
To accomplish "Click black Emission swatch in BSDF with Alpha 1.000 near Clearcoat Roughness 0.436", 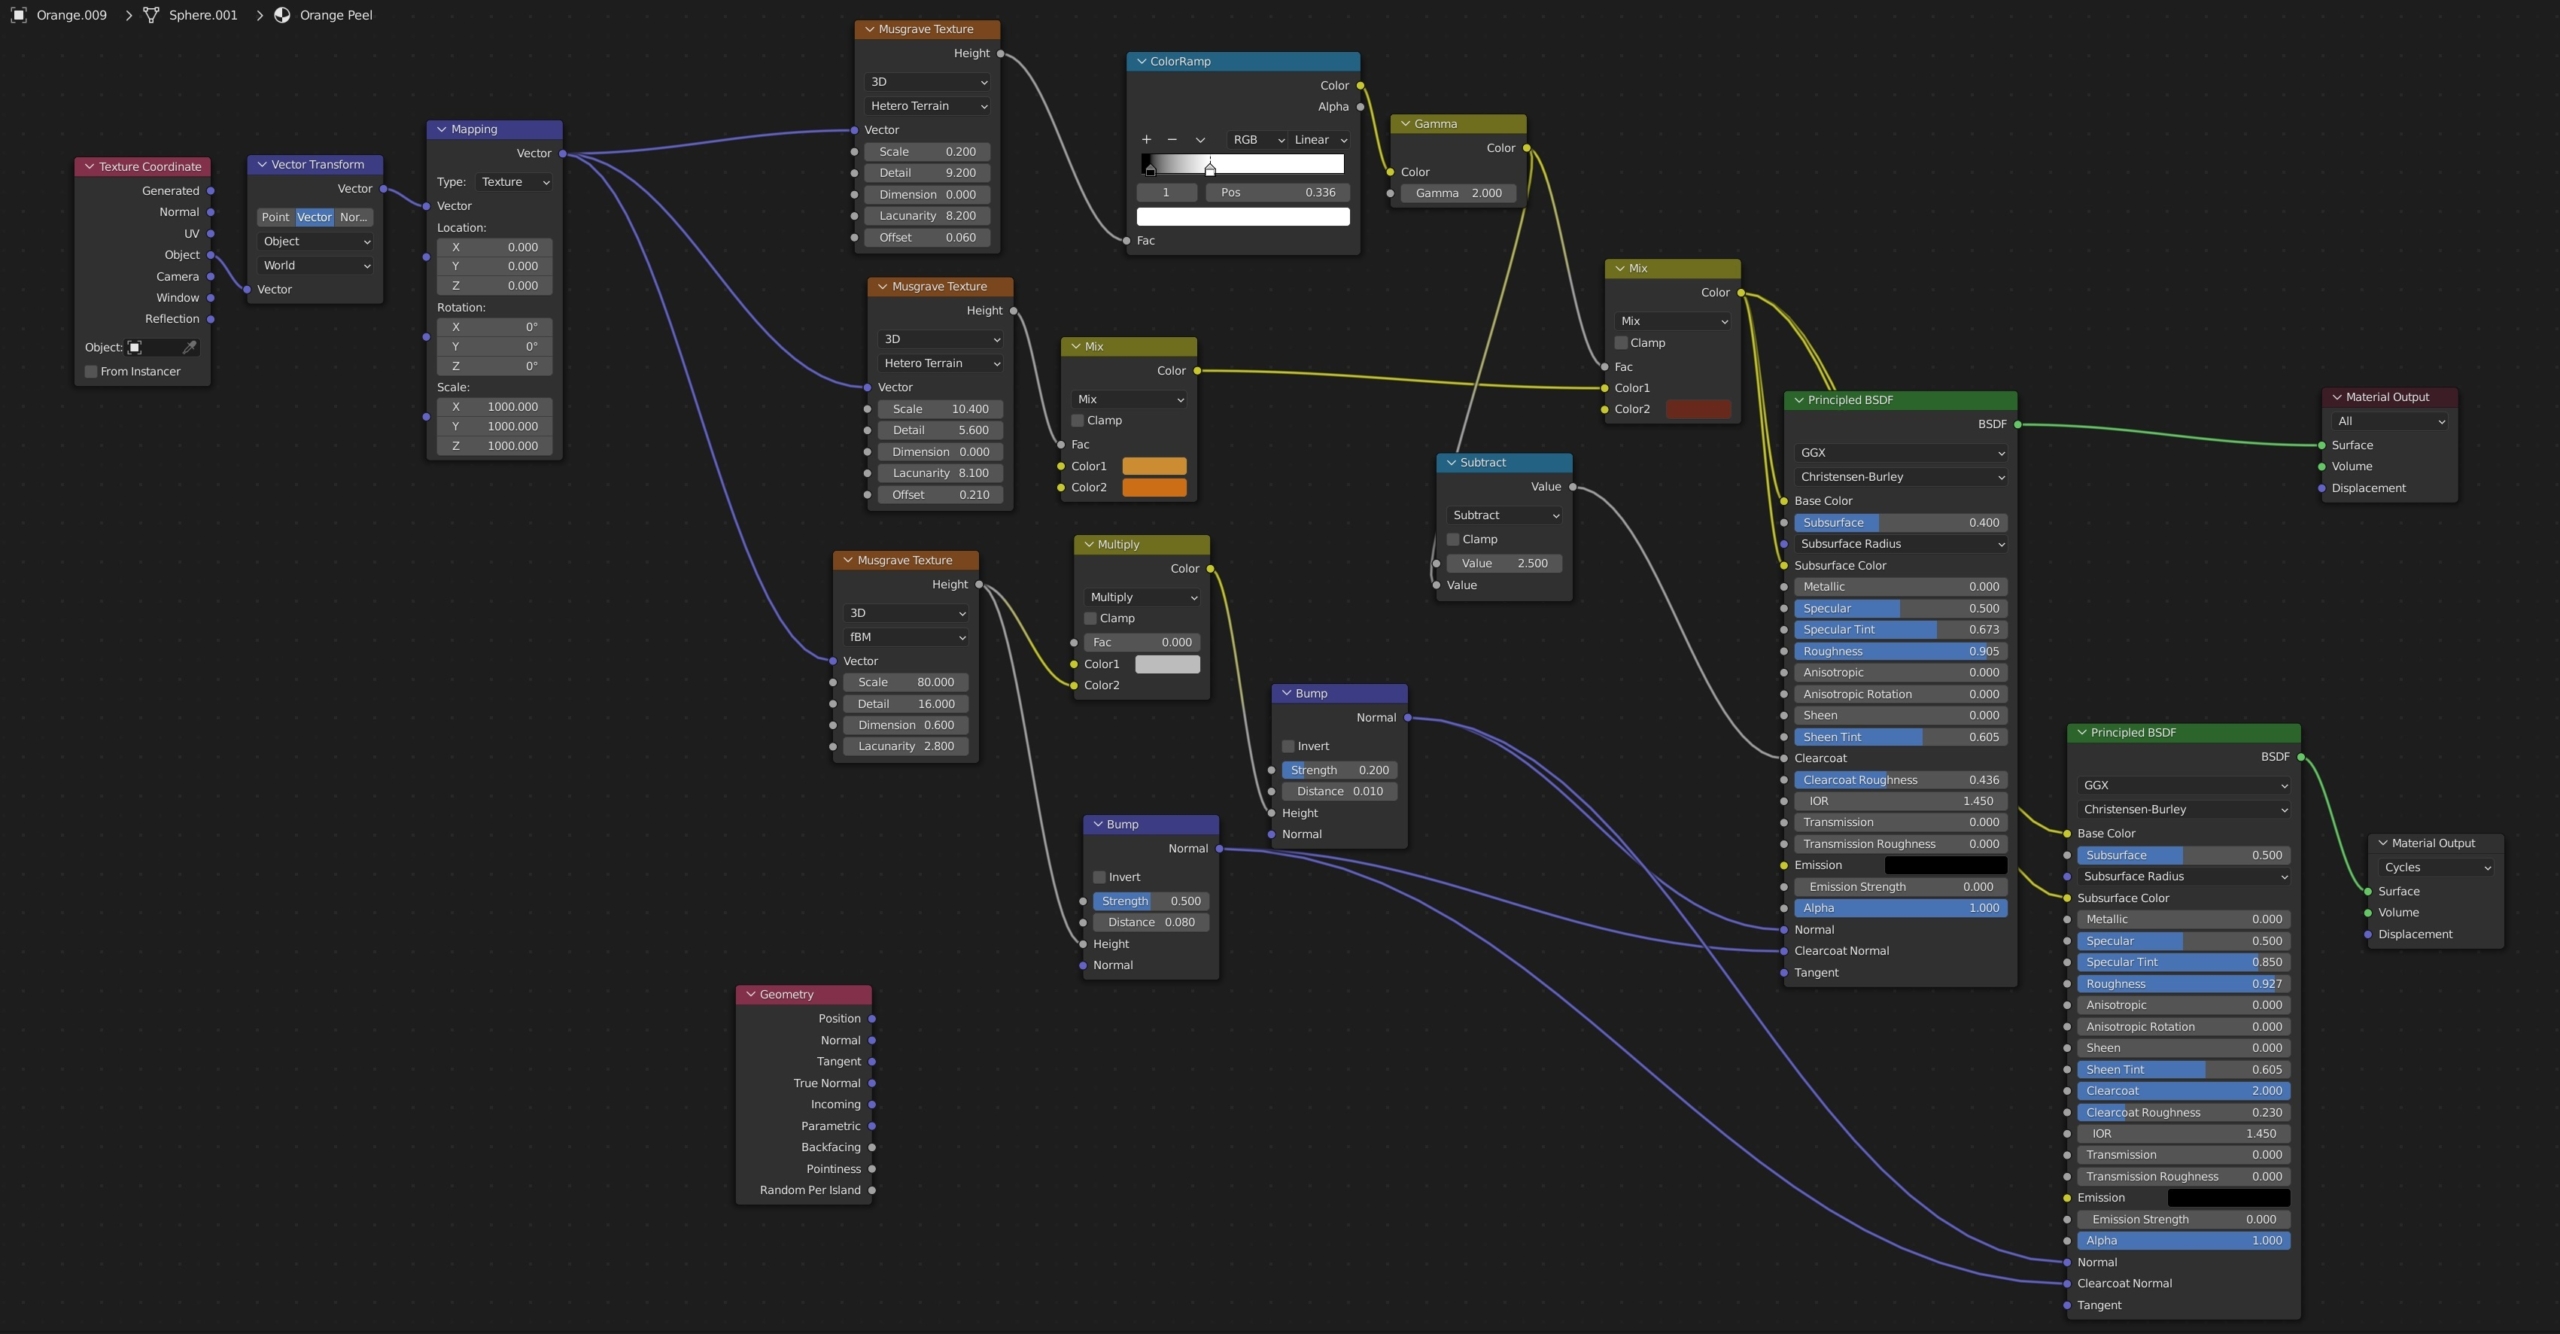I will [x=1945, y=866].
